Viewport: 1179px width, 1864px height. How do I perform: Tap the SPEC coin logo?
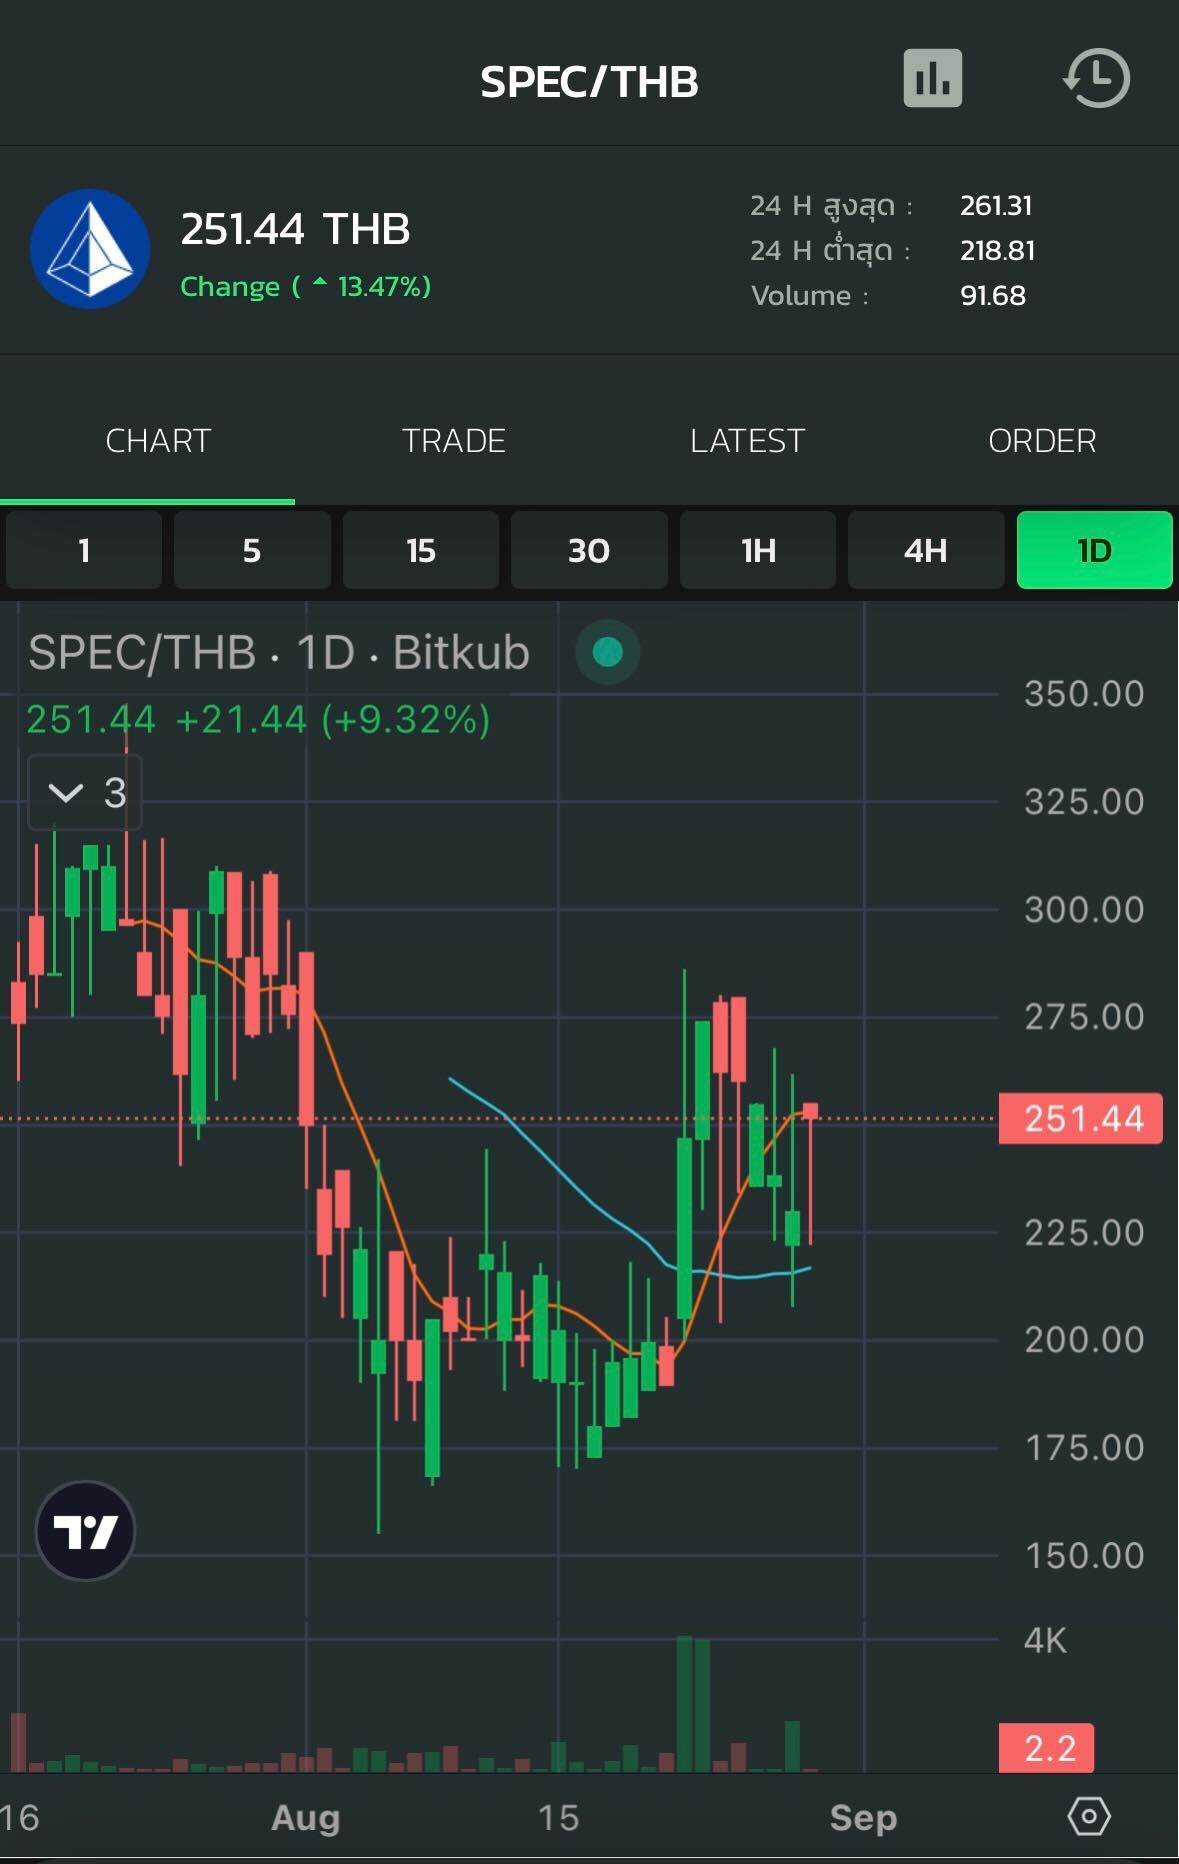click(90, 249)
